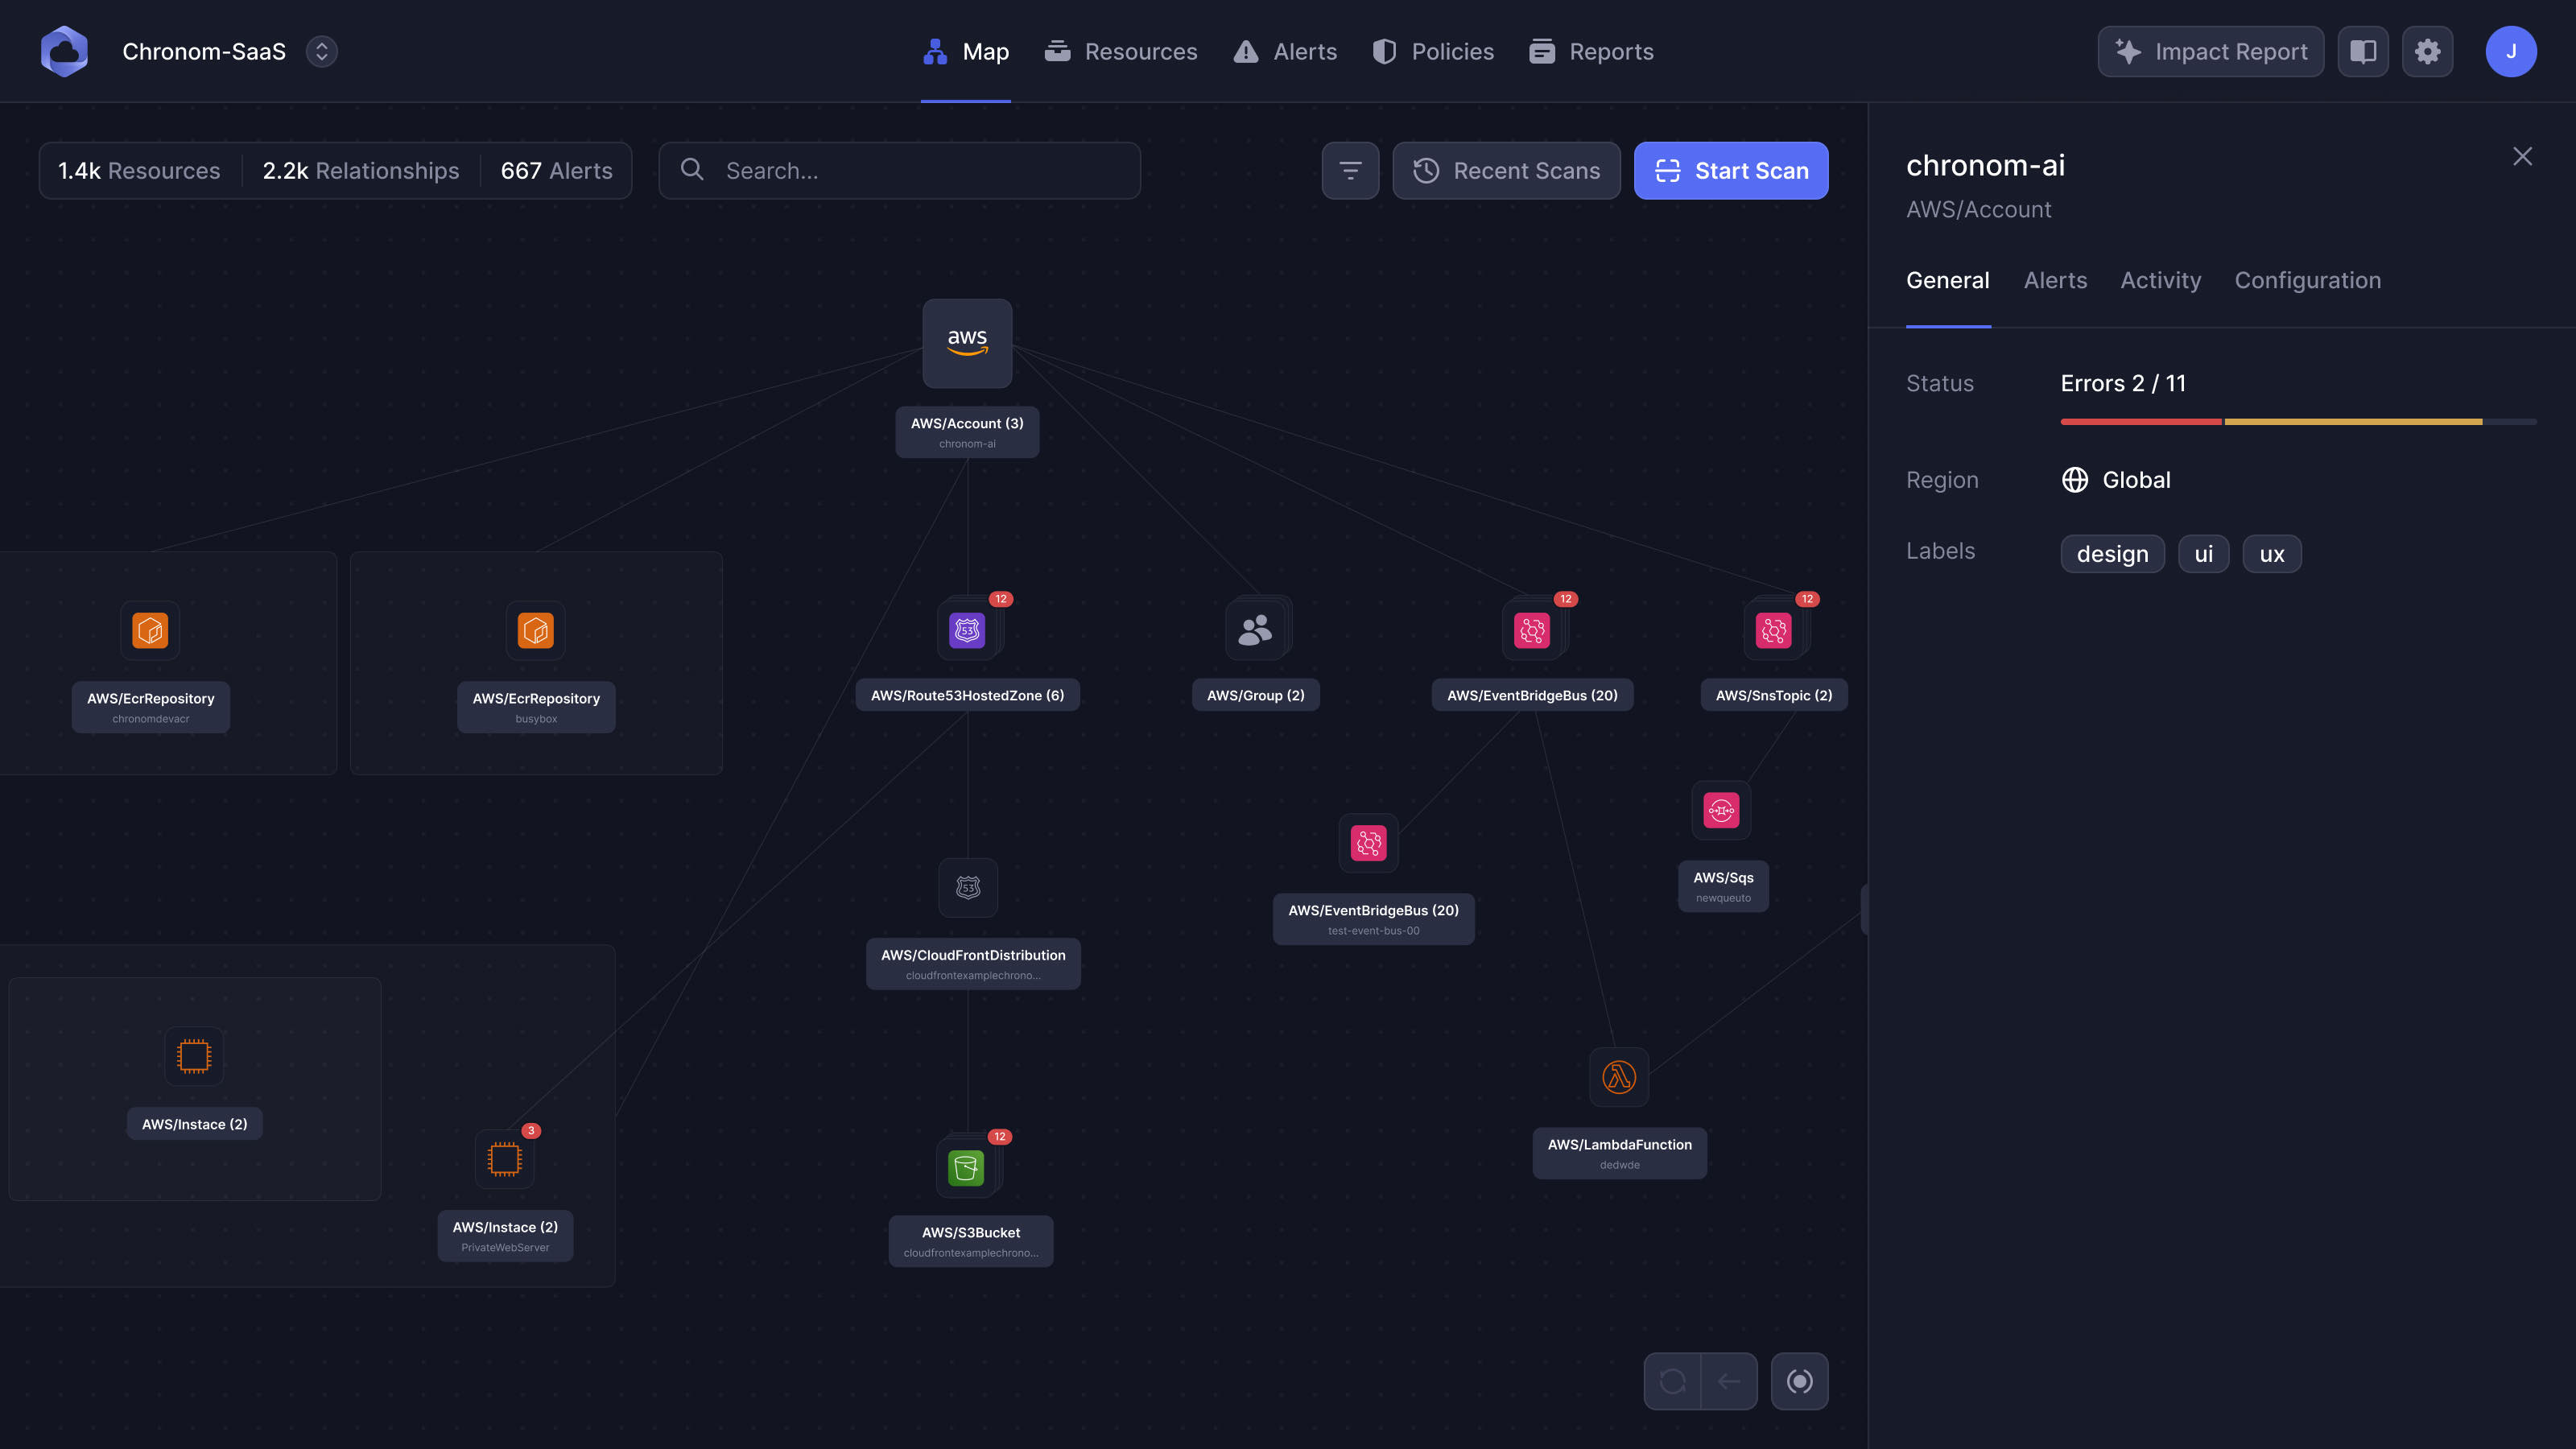Toggle the side panel layout button
Image resolution: width=2576 pixels, height=1449 pixels.
pos(2362,51)
